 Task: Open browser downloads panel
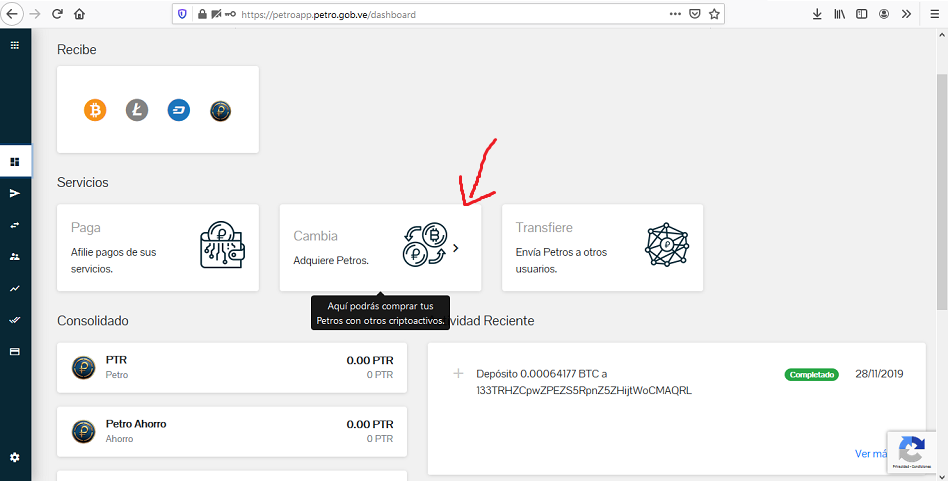817,14
